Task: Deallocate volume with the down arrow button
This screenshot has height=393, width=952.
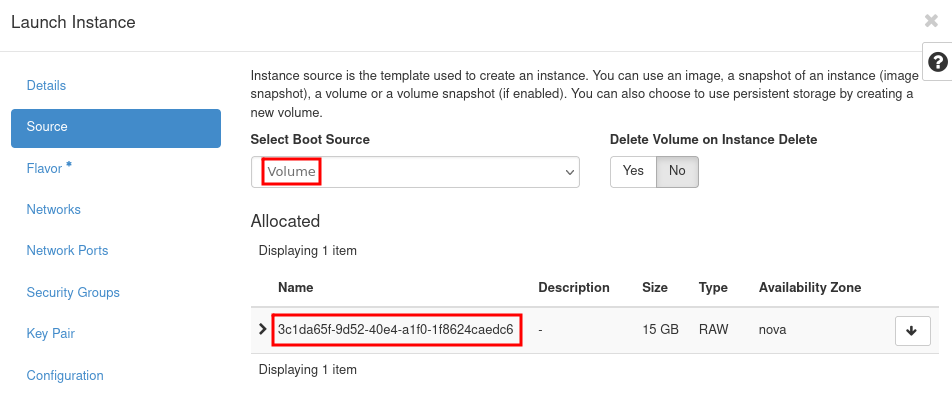Action: [913, 330]
